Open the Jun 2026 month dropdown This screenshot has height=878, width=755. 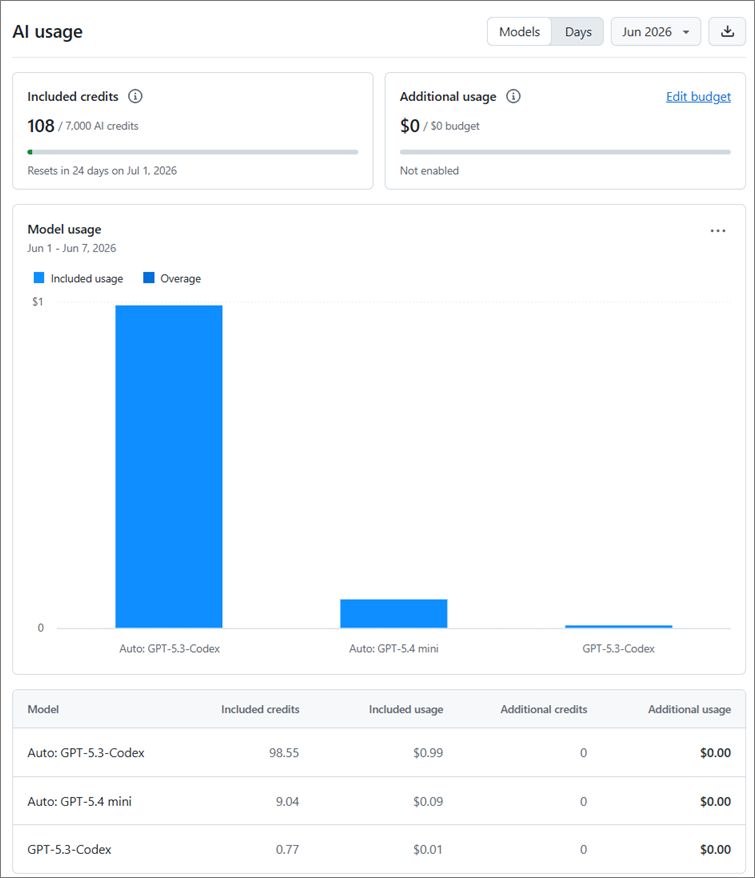pos(655,31)
